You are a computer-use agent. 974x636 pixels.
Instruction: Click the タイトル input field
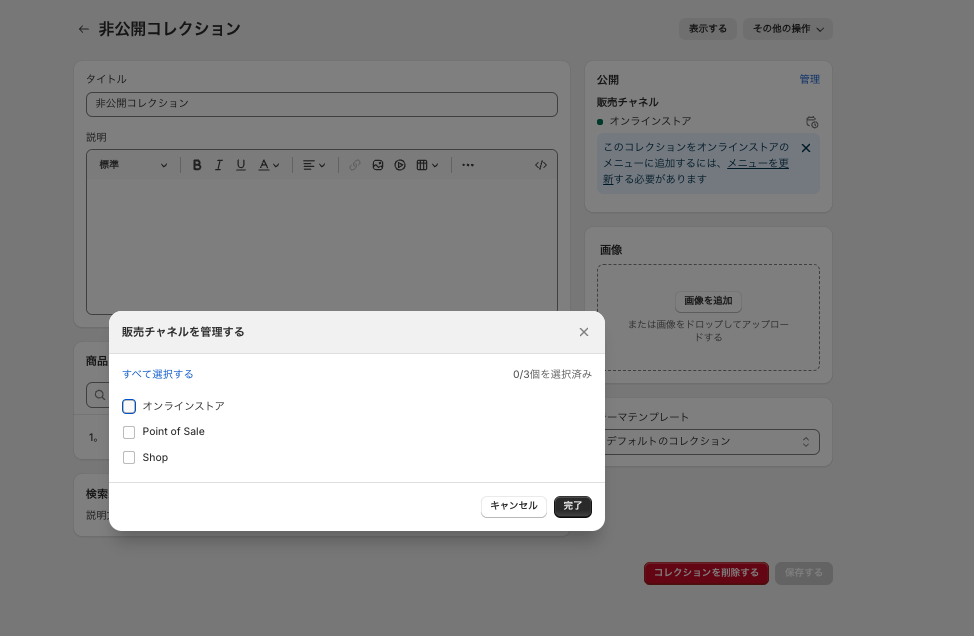coord(322,104)
